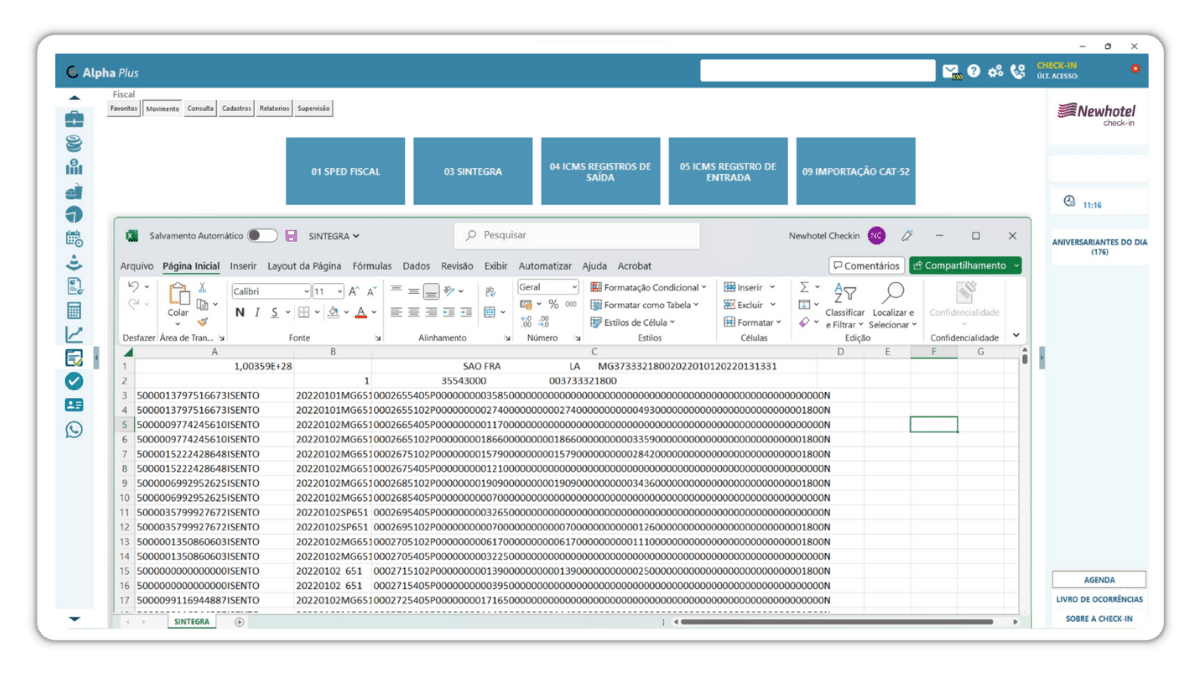The height and width of the screenshot is (675, 1200).
Task: Expand Formatação Condicional dropdown
Action: [648, 287]
